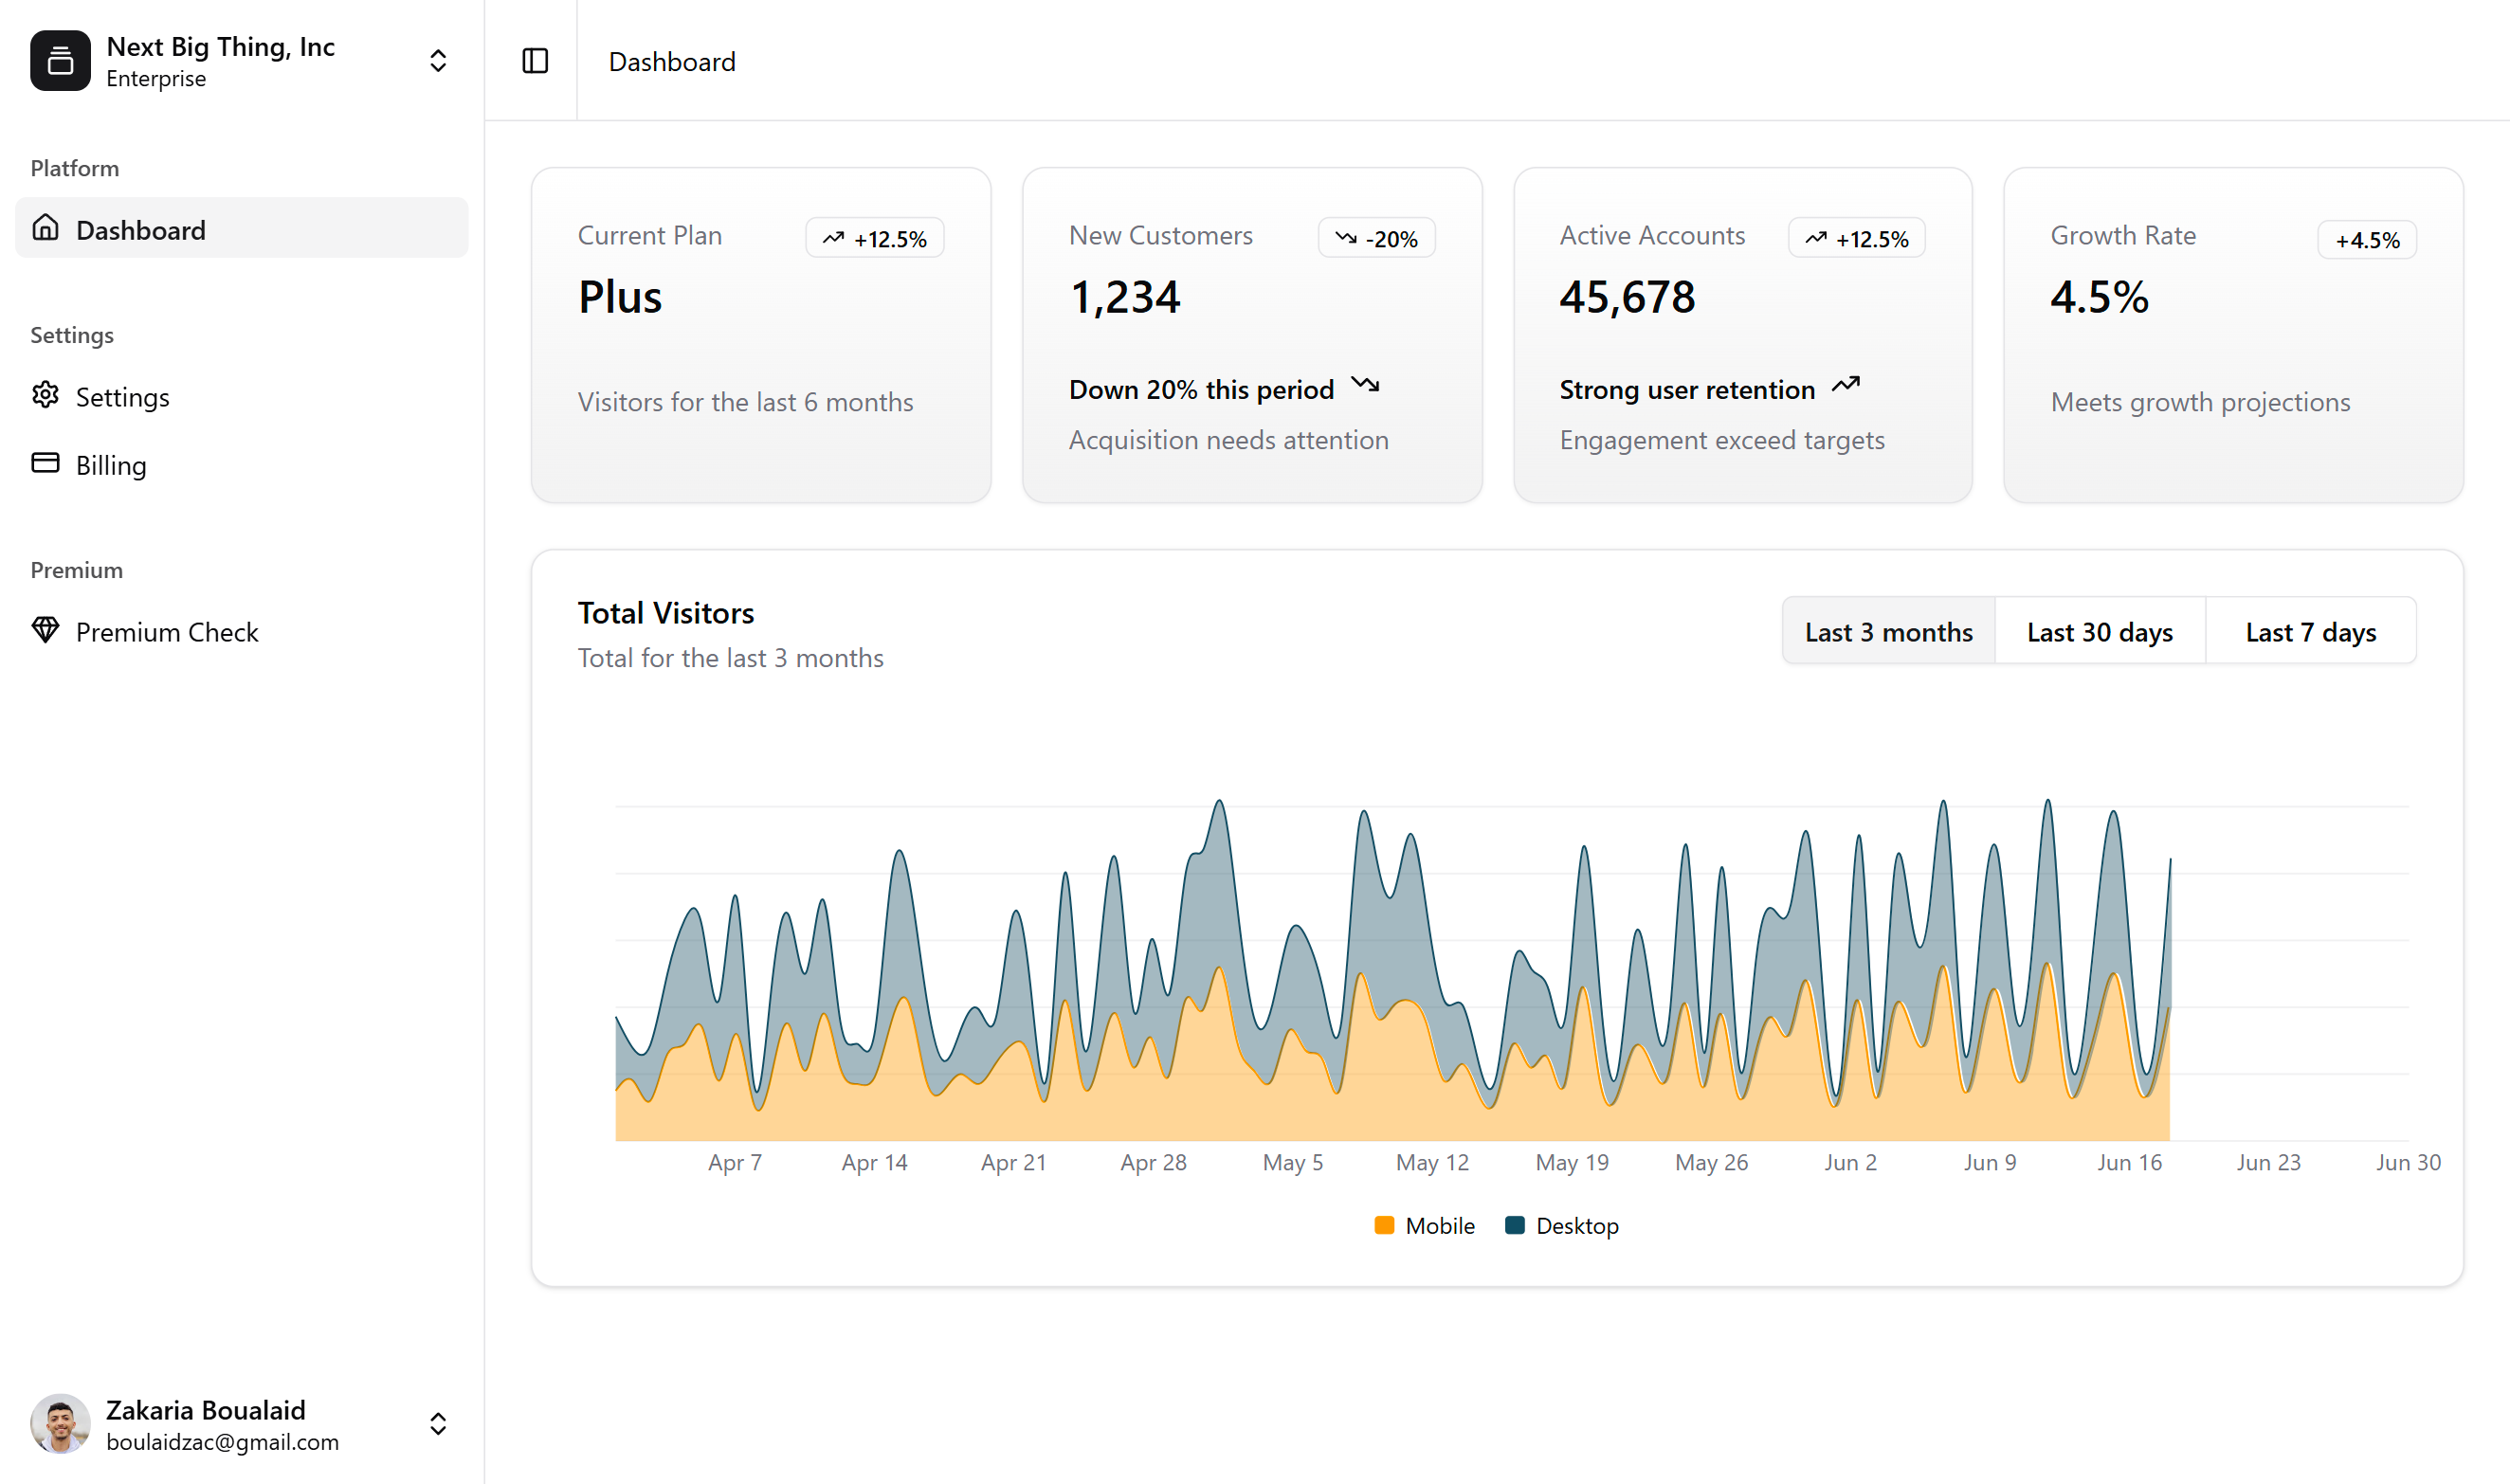
Task: Switch chart range to Last 7 days
Action: coord(2310,632)
